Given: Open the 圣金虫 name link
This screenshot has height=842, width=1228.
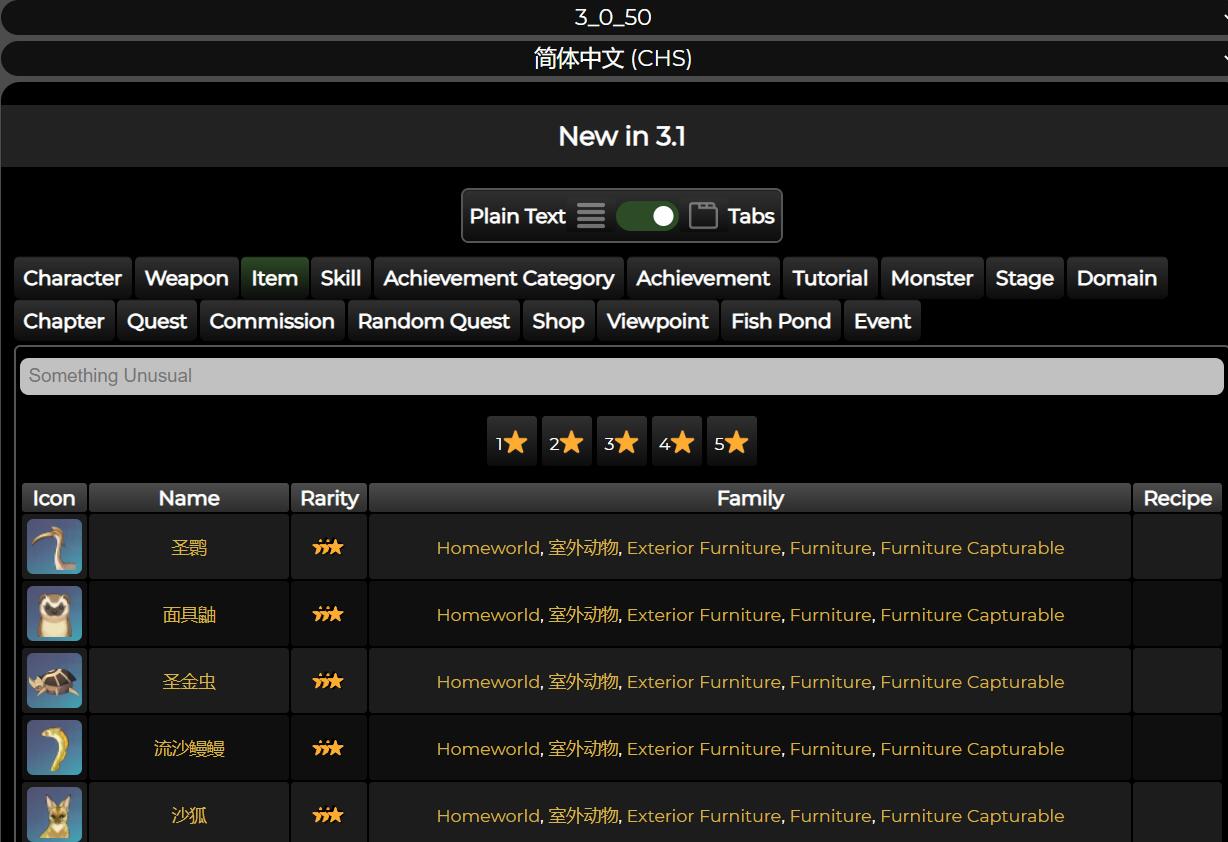Looking at the screenshot, I should click(189, 681).
